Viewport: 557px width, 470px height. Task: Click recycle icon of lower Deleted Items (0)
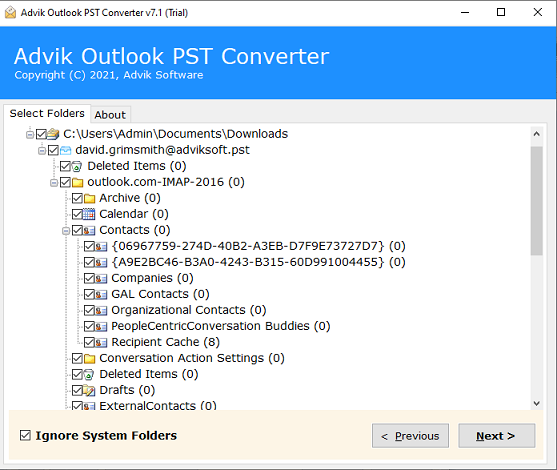pos(89,374)
